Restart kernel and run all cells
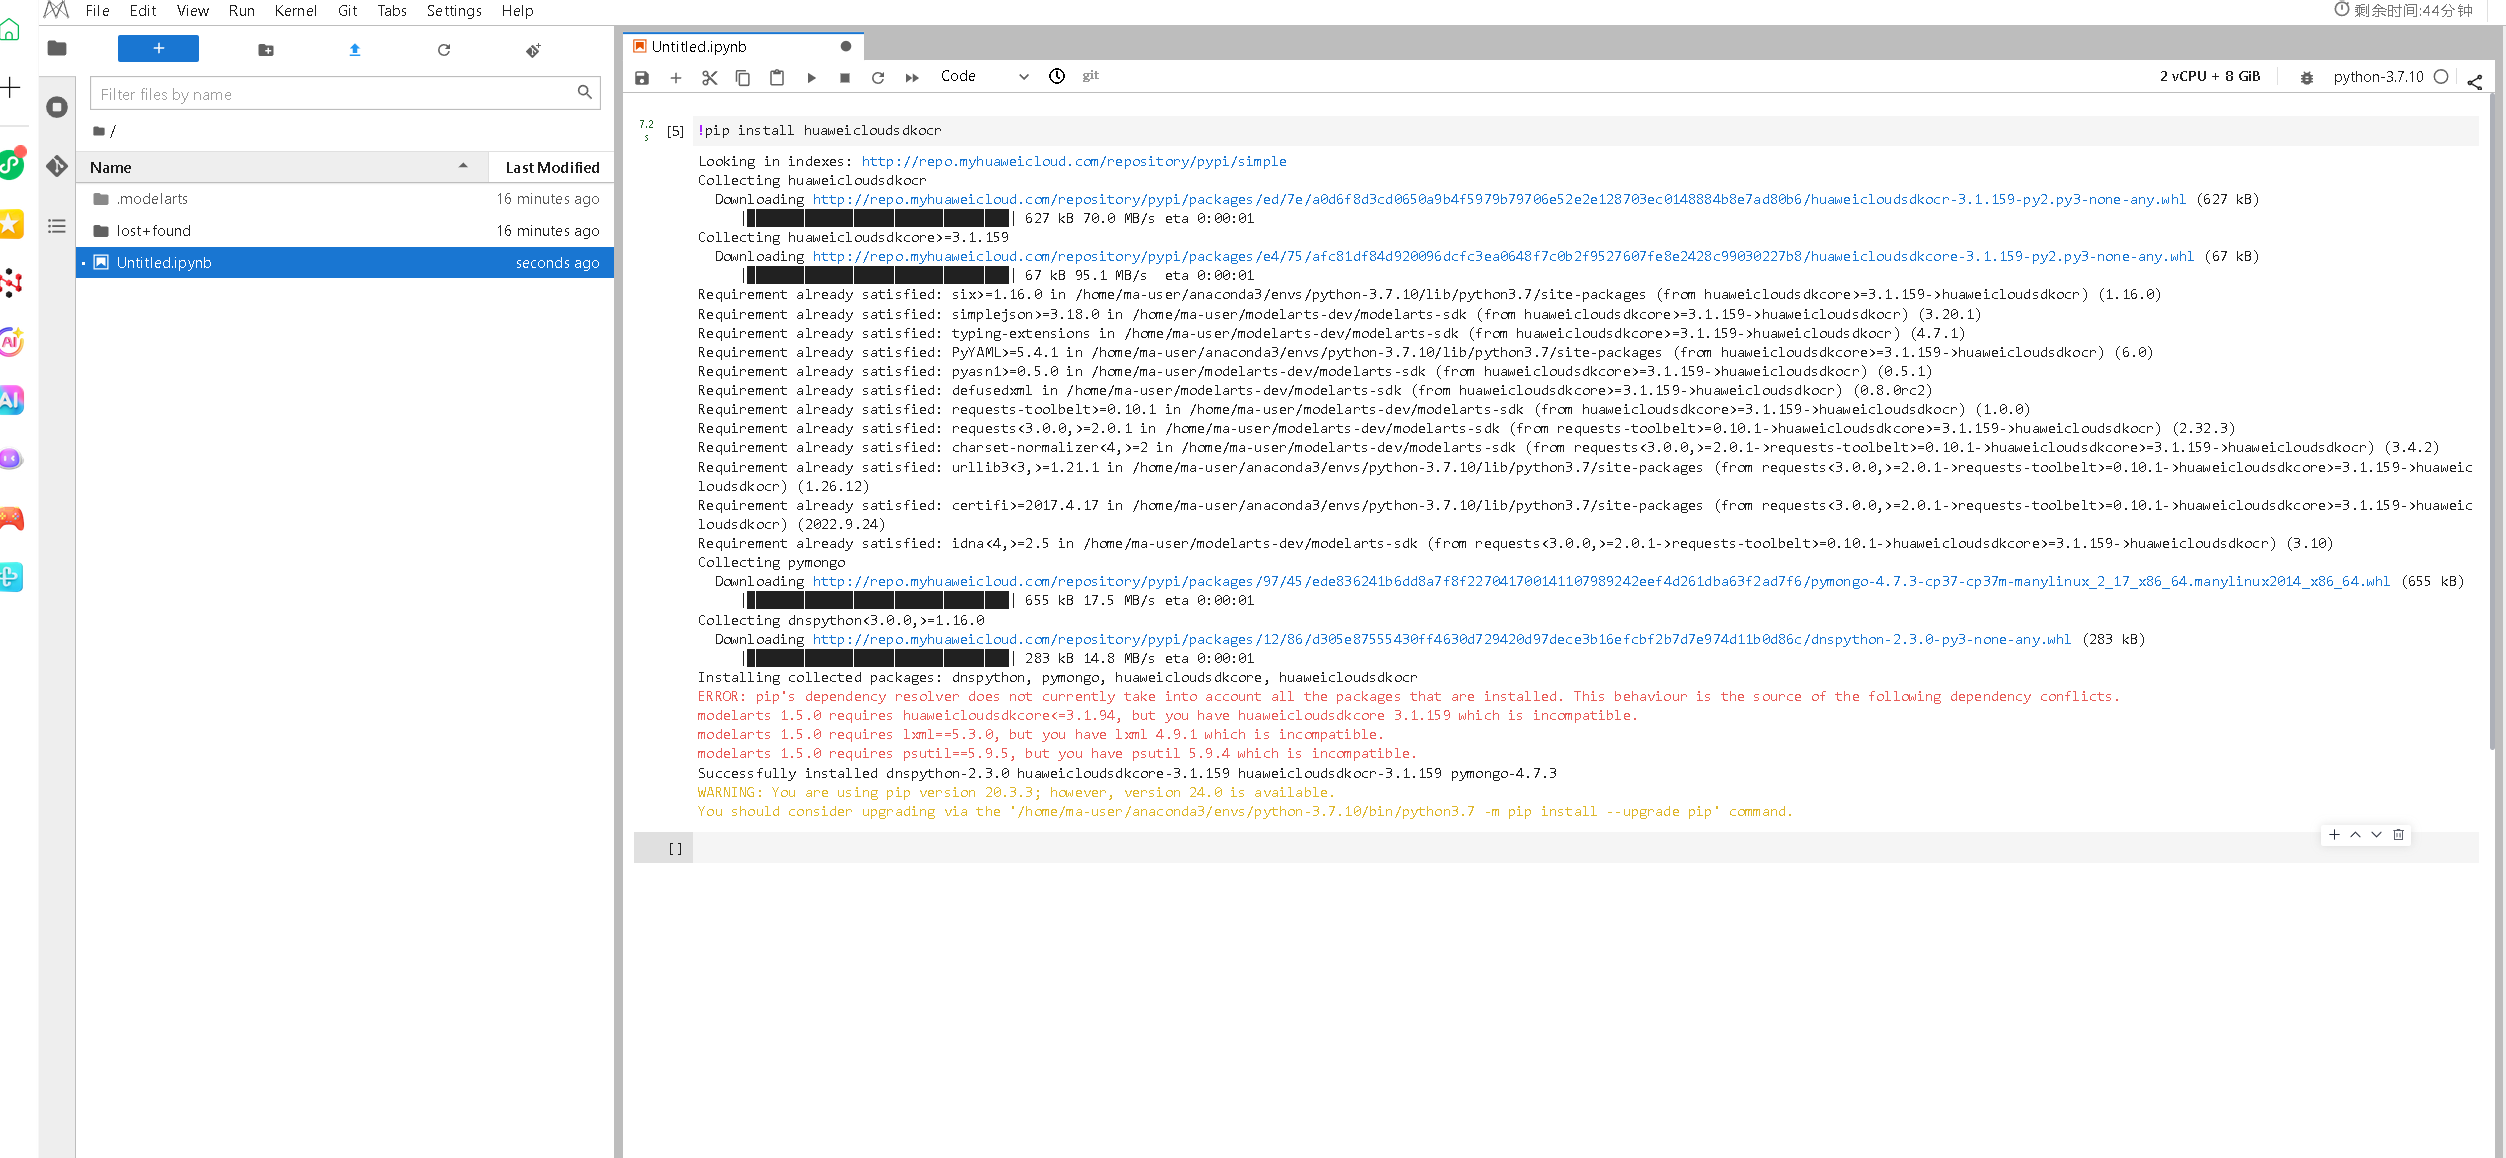The image size is (2506, 1158). tap(912, 77)
